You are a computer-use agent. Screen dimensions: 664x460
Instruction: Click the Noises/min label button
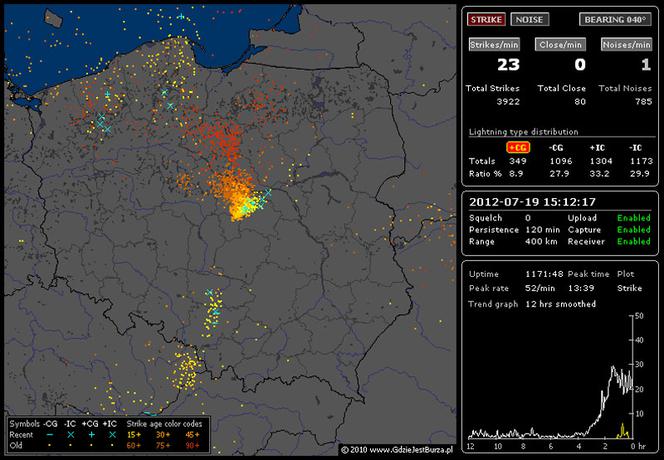pos(626,44)
